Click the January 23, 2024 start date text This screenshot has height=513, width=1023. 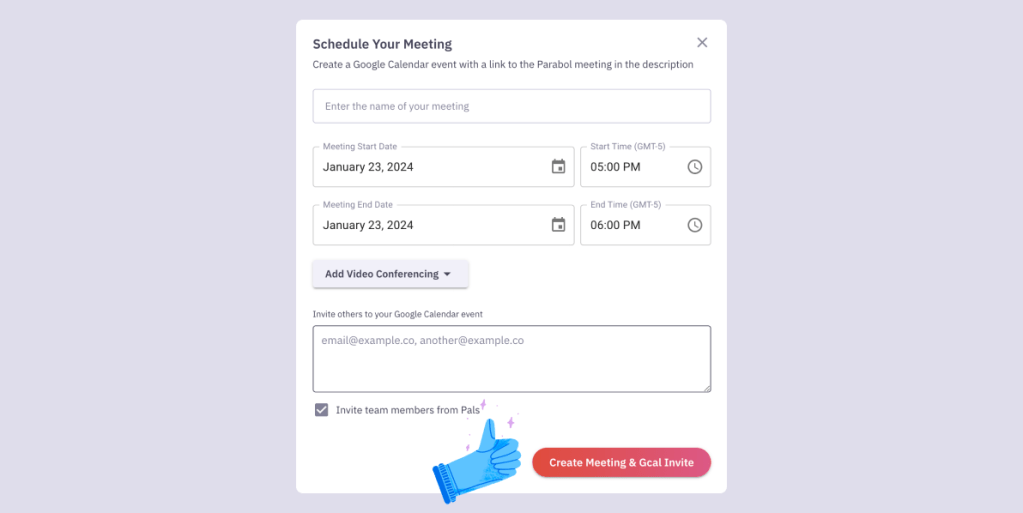point(368,167)
